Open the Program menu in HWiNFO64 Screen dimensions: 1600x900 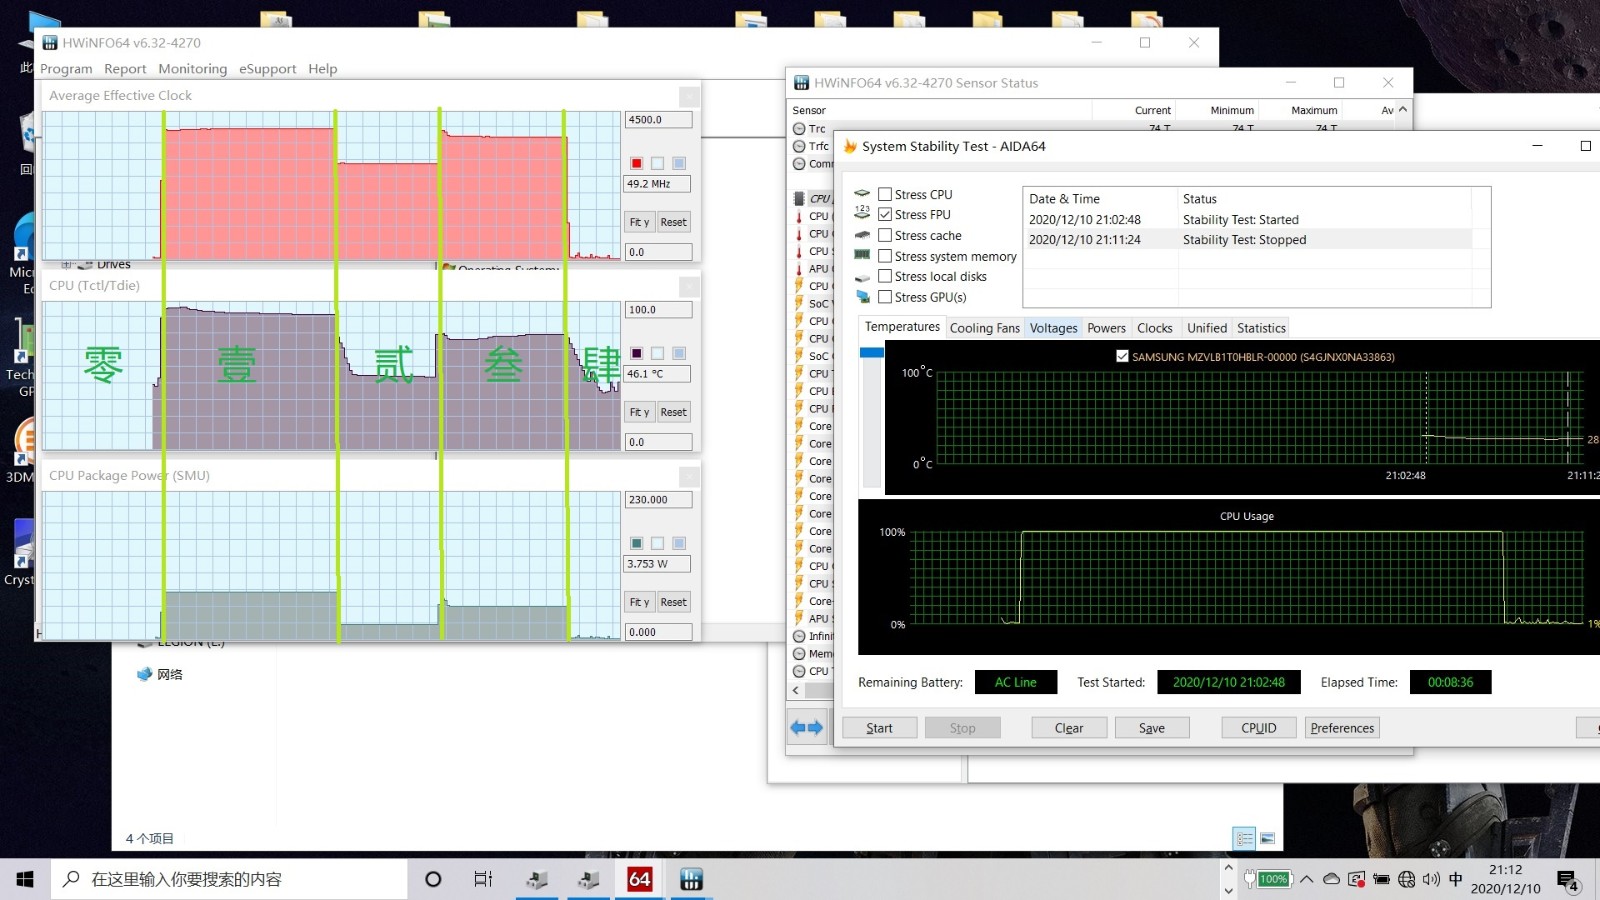click(66, 69)
